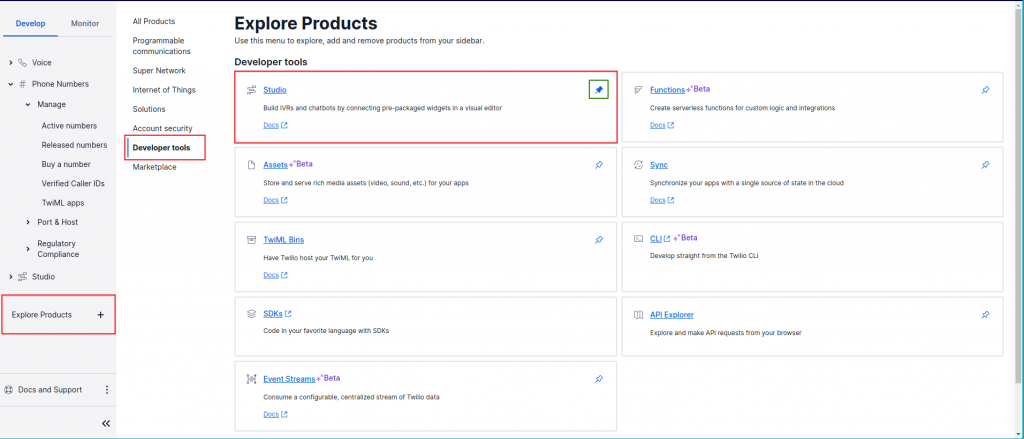Expand the Voice section
Image resolution: width=1024 pixels, height=439 pixels.
[10, 63]
